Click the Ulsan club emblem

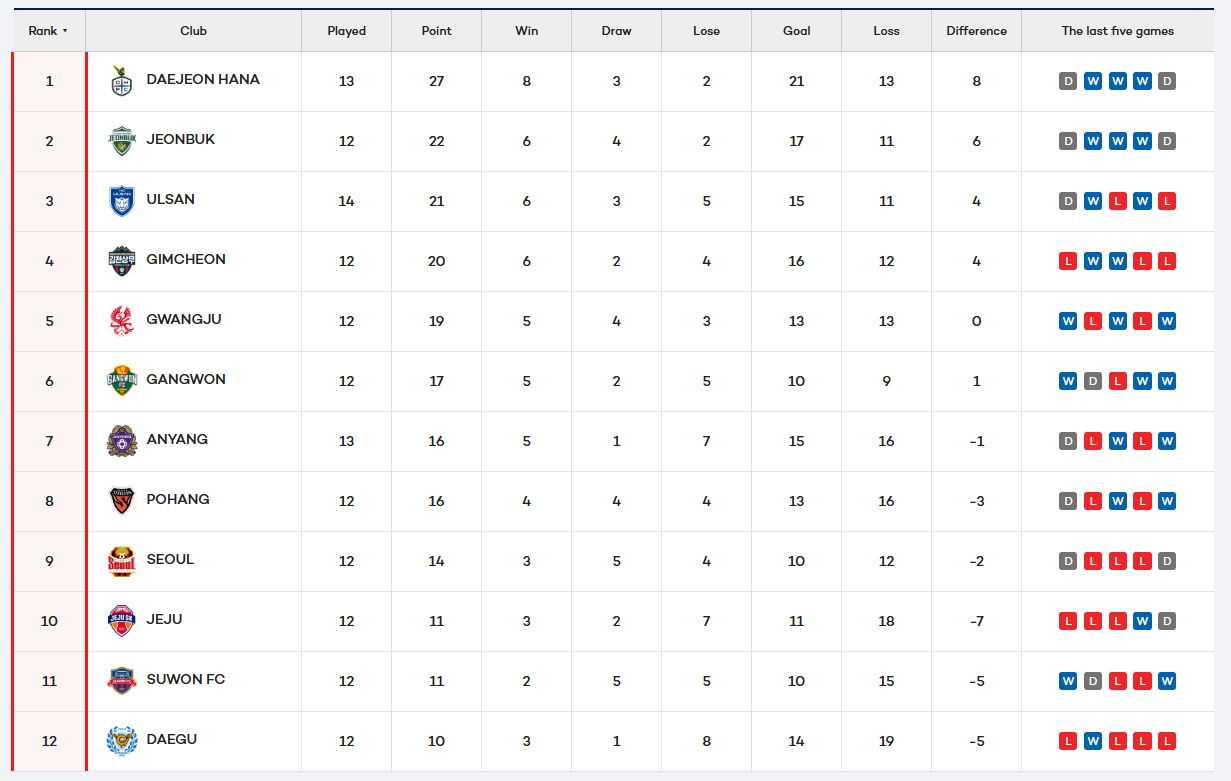tap(121, 201)
